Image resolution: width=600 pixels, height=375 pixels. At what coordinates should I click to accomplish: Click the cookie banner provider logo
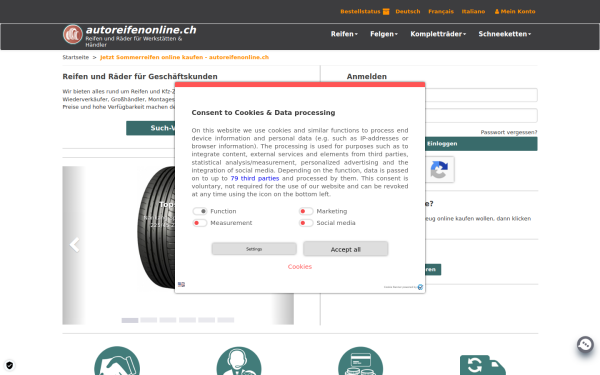420,287
